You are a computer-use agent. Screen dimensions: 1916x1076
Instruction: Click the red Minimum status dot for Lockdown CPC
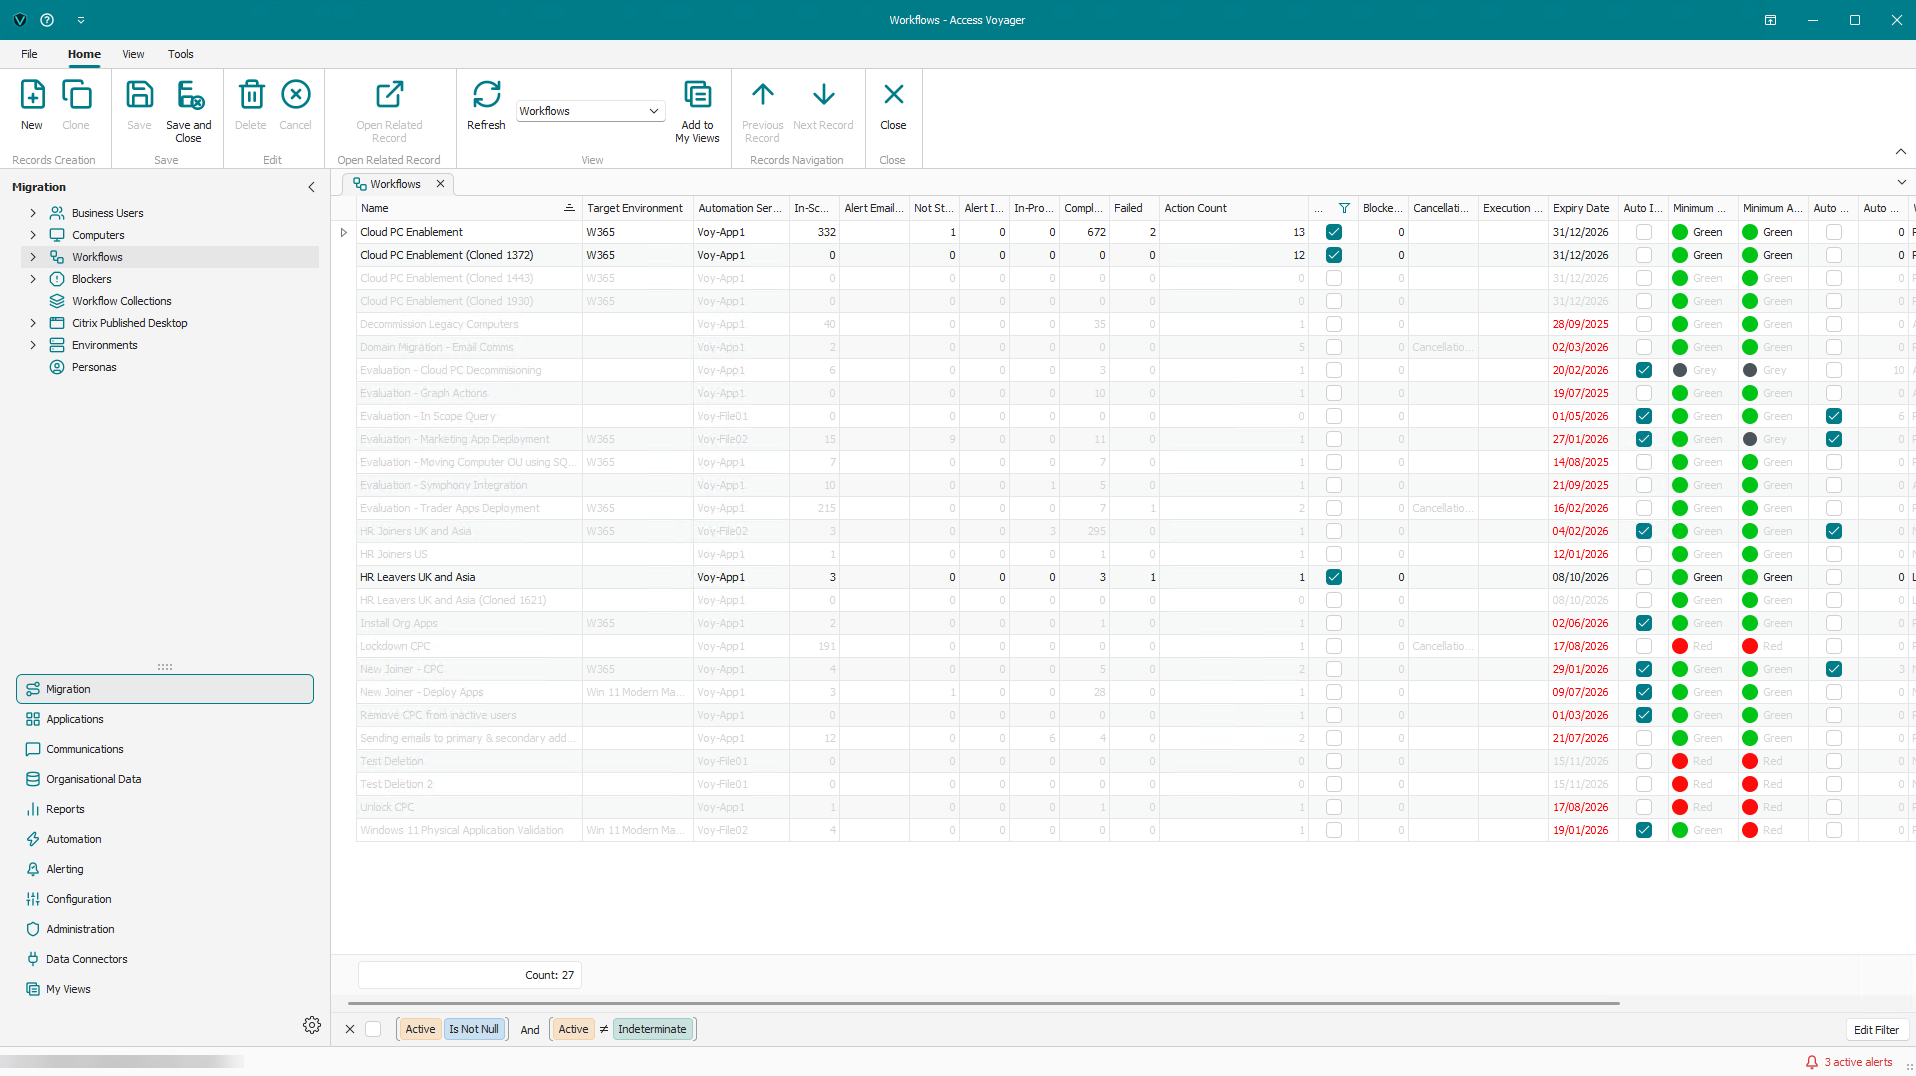pyautogui.click(x=1680, y=646)
